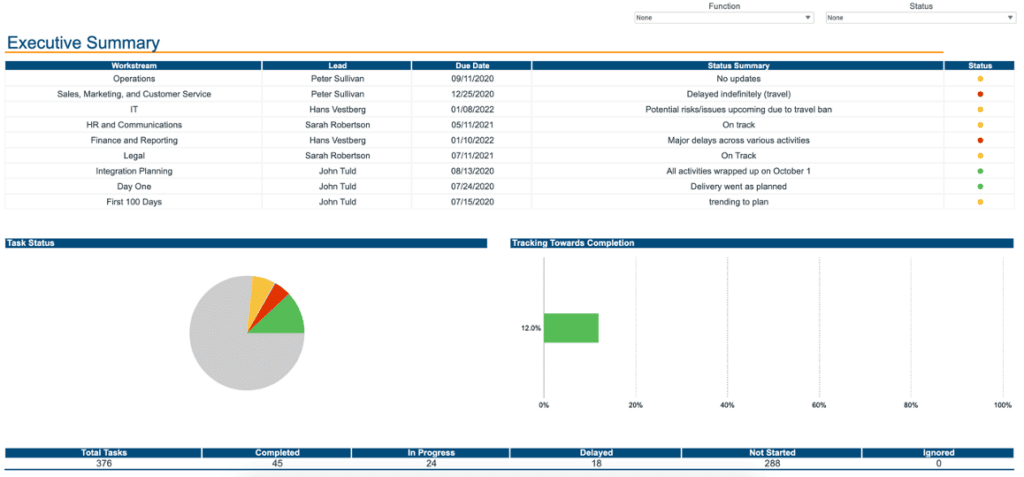Screen dimensions: 1024x477
Task: Click status dot for First 100 Days
Action: [980, 202]
